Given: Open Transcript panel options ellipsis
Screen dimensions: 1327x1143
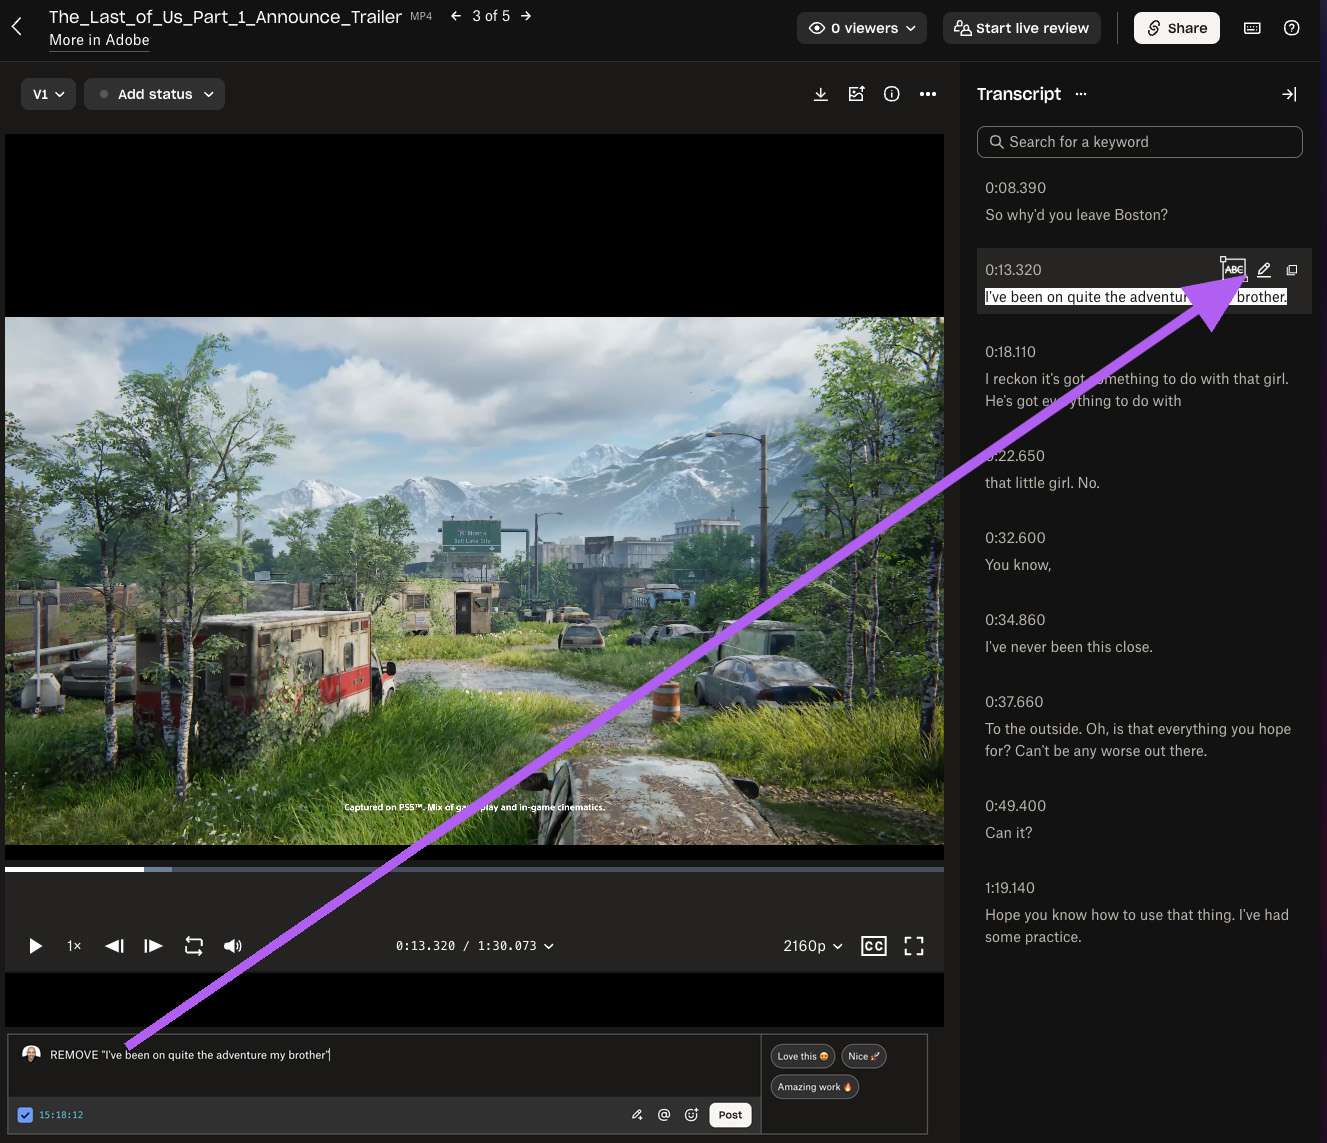Looking at the screenshot, I should click(x=1081, y=94).
